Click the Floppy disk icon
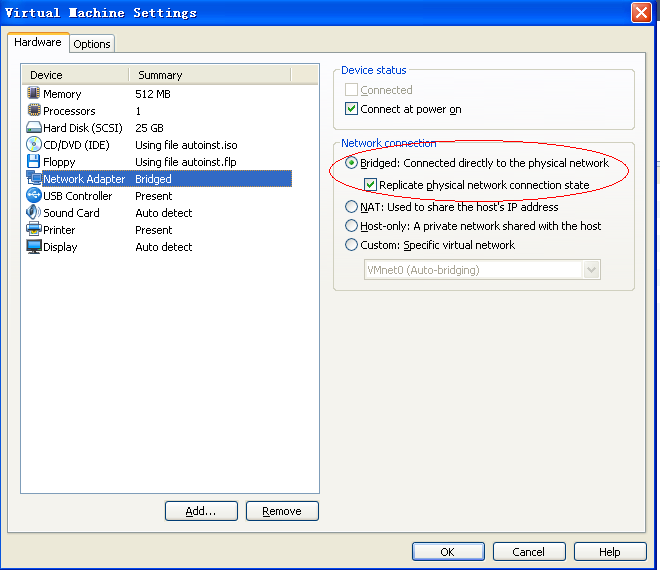Image resolution: width=660 pixels, height=570 pixels. [x=34, y=161]
